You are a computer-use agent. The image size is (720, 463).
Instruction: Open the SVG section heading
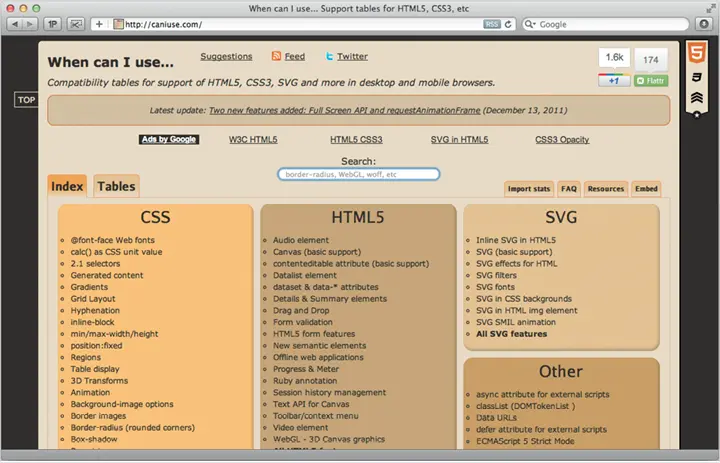pyautogui.click(x=561, y=217)
